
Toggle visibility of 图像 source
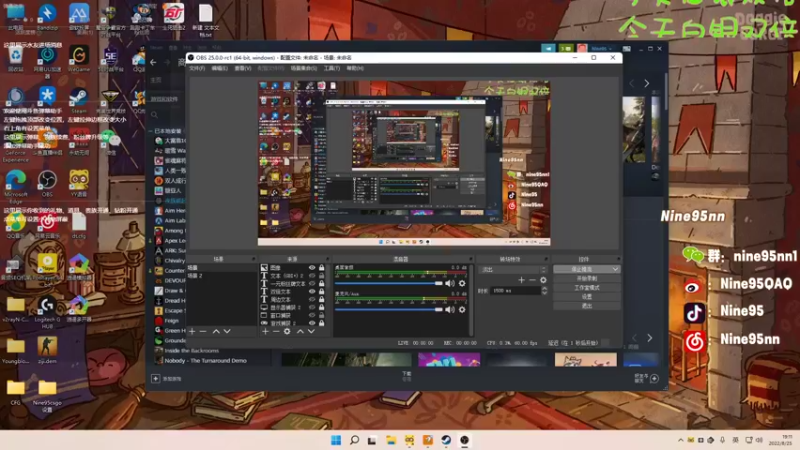point(312,268)
